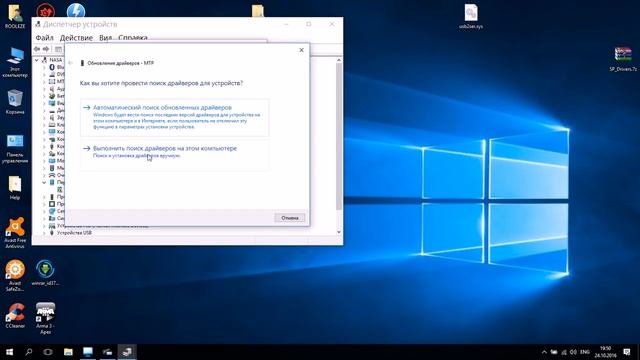Select the Avast Free Antivirus shortcut

(x=15, y=233)
